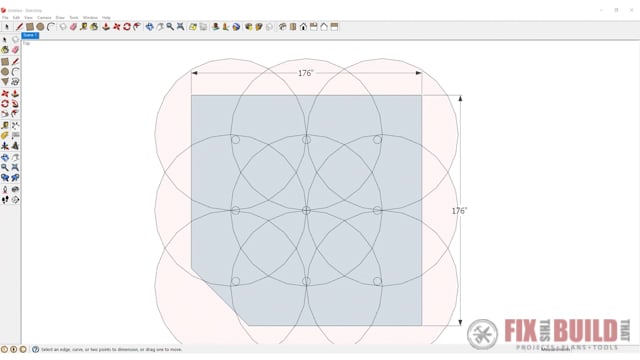Select the Protractor tool

click(5, 136)
